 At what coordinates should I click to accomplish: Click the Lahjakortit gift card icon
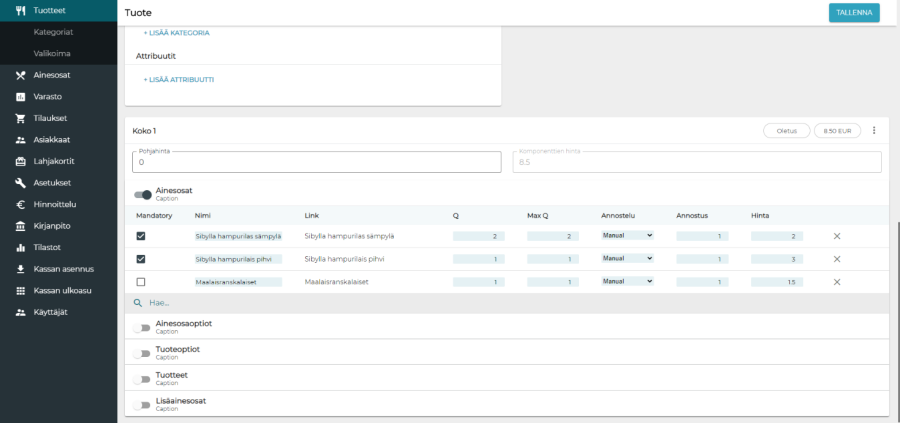[20, 161]
